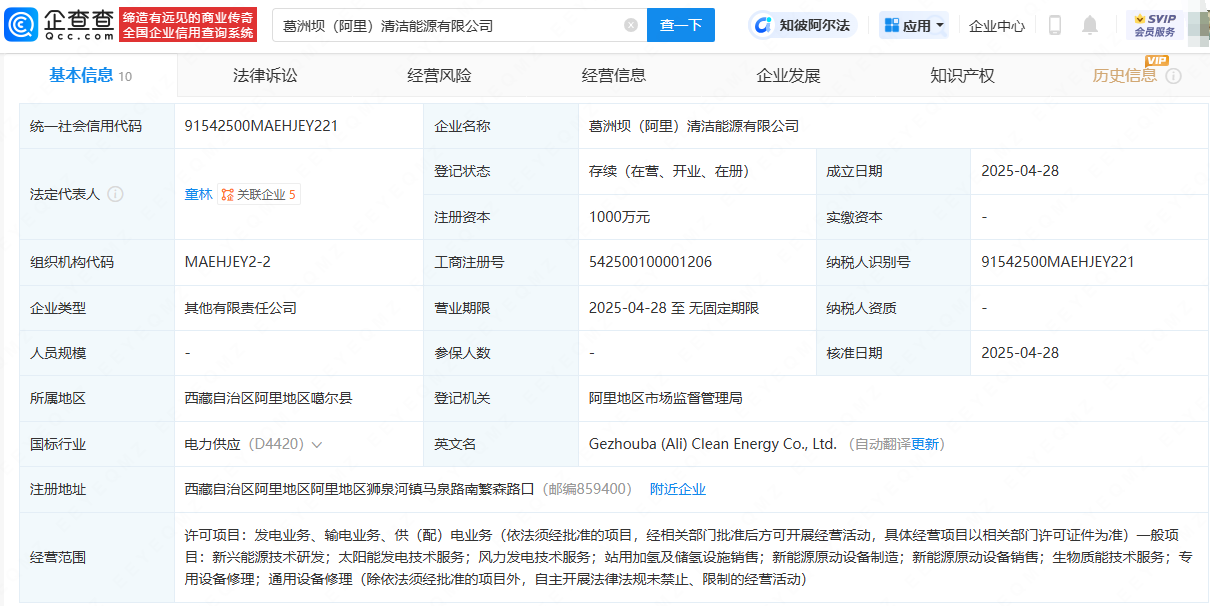Open SVIP member services badge
Image resolution: width=1210 pixels, height=606 pixels.
tap(1155, 25)
